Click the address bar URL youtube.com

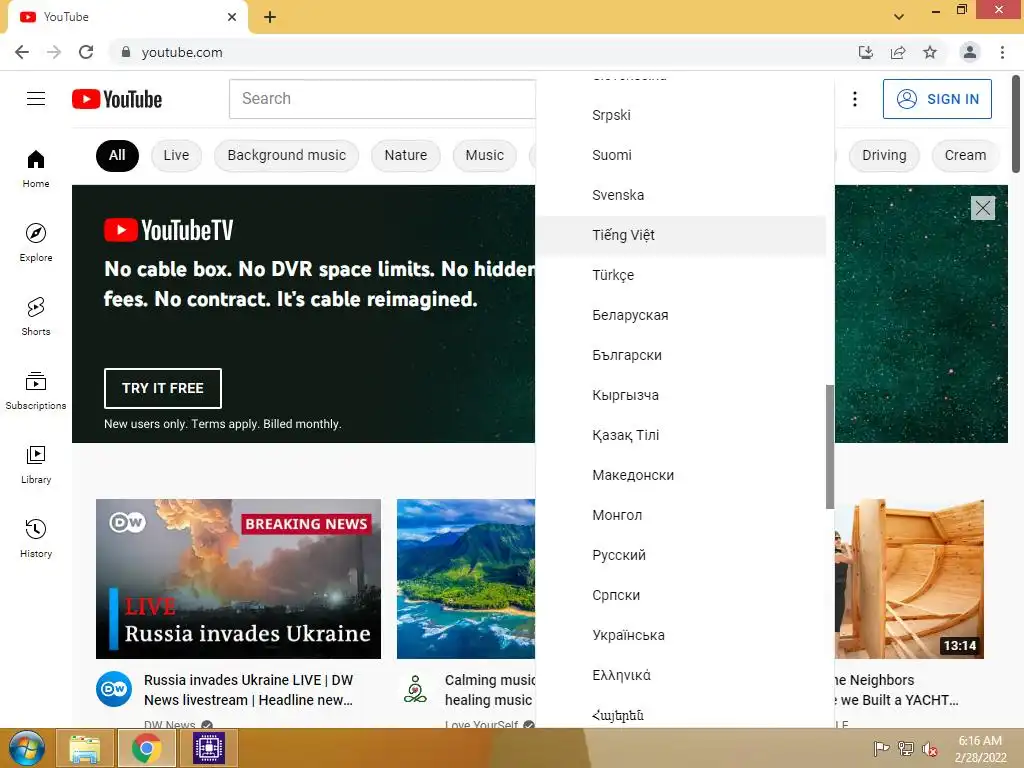(182, 52)
